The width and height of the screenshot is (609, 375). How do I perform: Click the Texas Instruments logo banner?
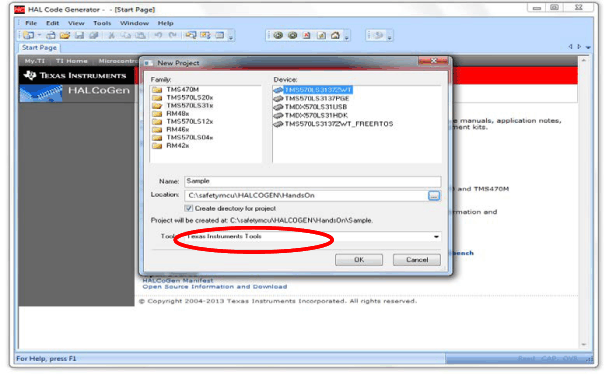click(77, 75)
